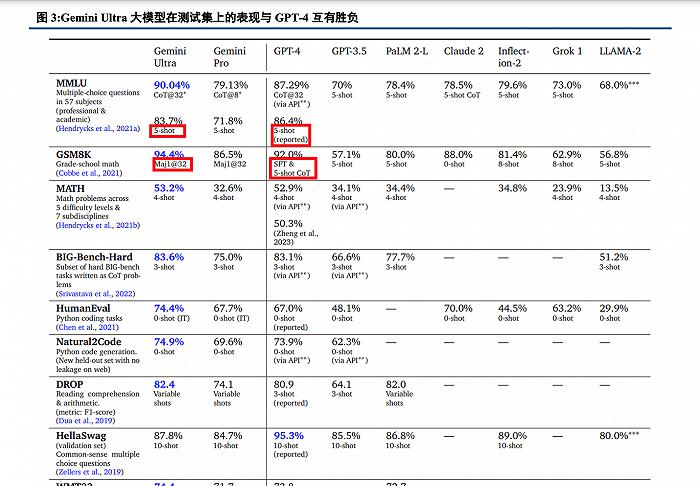This screenshot has width=700, height=486.
Task: Click the '78.5%' Claude 2 MMLU score
Action: (x=458, y=85)
